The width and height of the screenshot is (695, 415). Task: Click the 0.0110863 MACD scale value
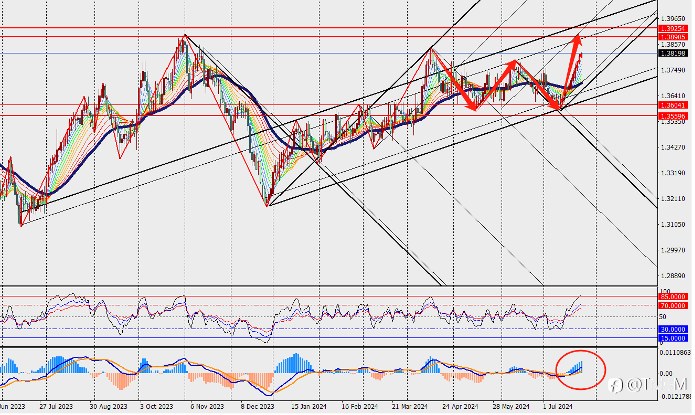[675, 352]
